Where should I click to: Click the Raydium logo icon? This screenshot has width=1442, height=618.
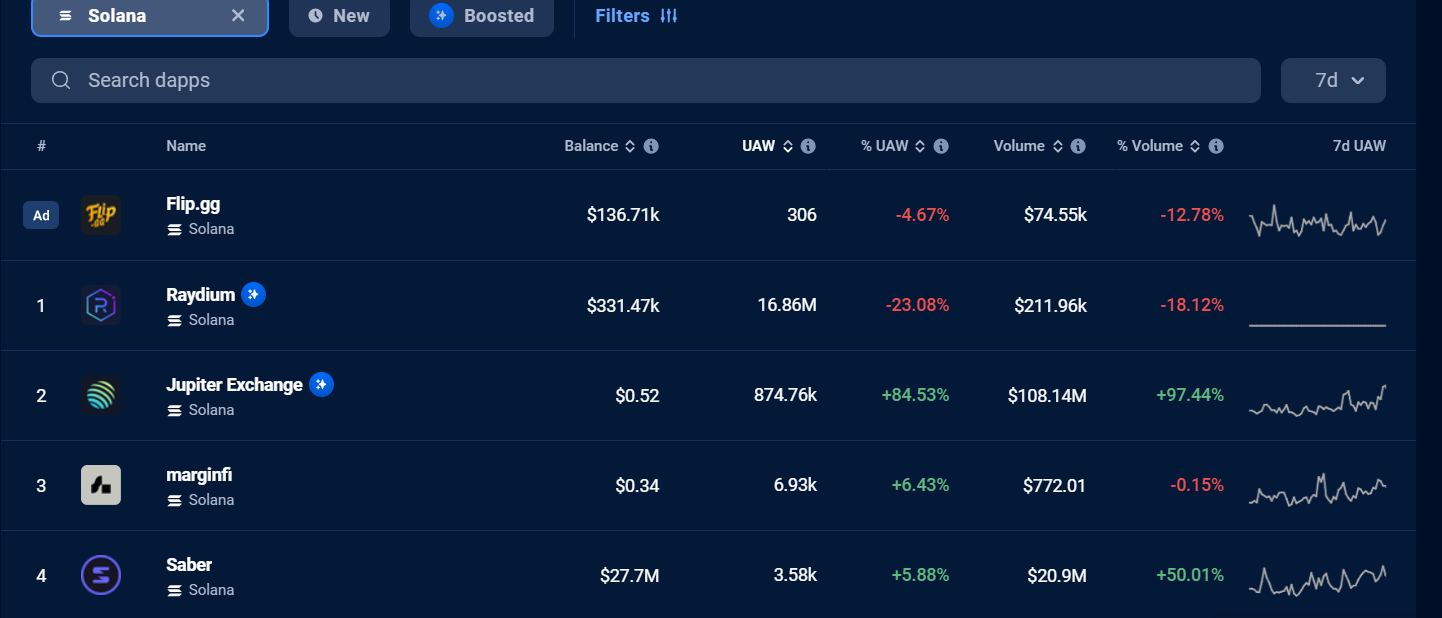[x=101, y=305]
